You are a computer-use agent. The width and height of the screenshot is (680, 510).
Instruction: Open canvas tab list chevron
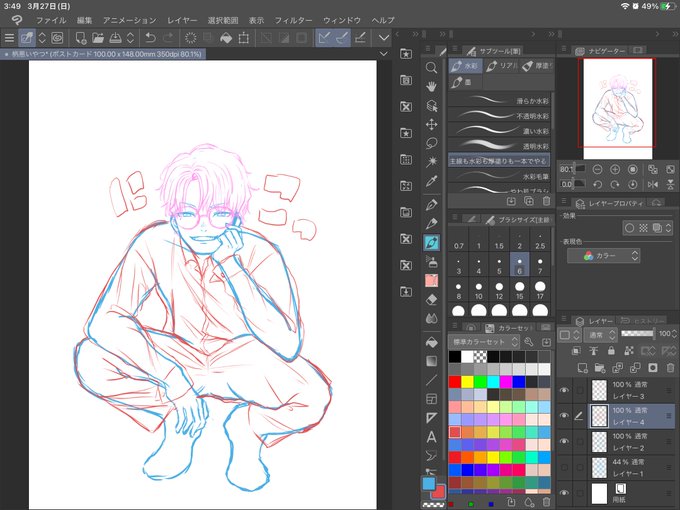coord(383,54)
